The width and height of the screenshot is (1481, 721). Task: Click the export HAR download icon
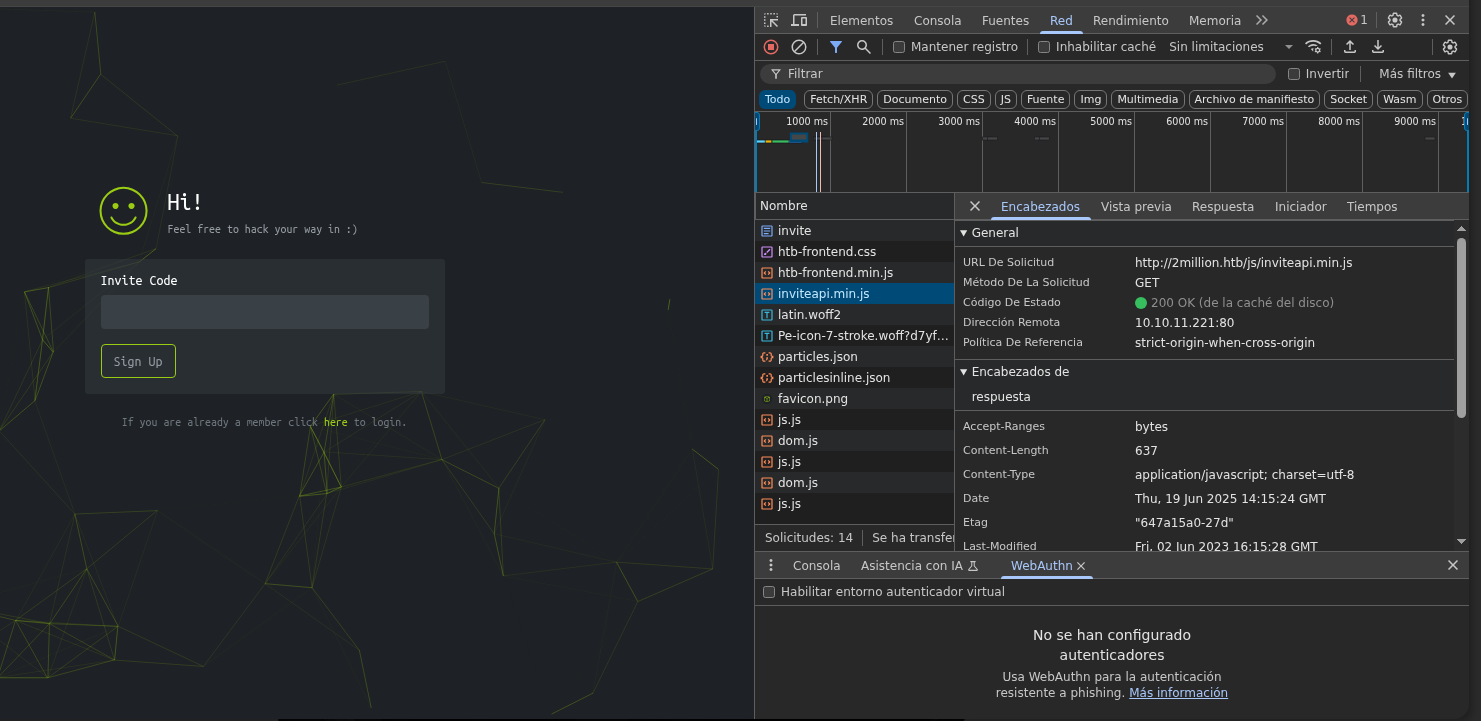(x=1378, y=47)
